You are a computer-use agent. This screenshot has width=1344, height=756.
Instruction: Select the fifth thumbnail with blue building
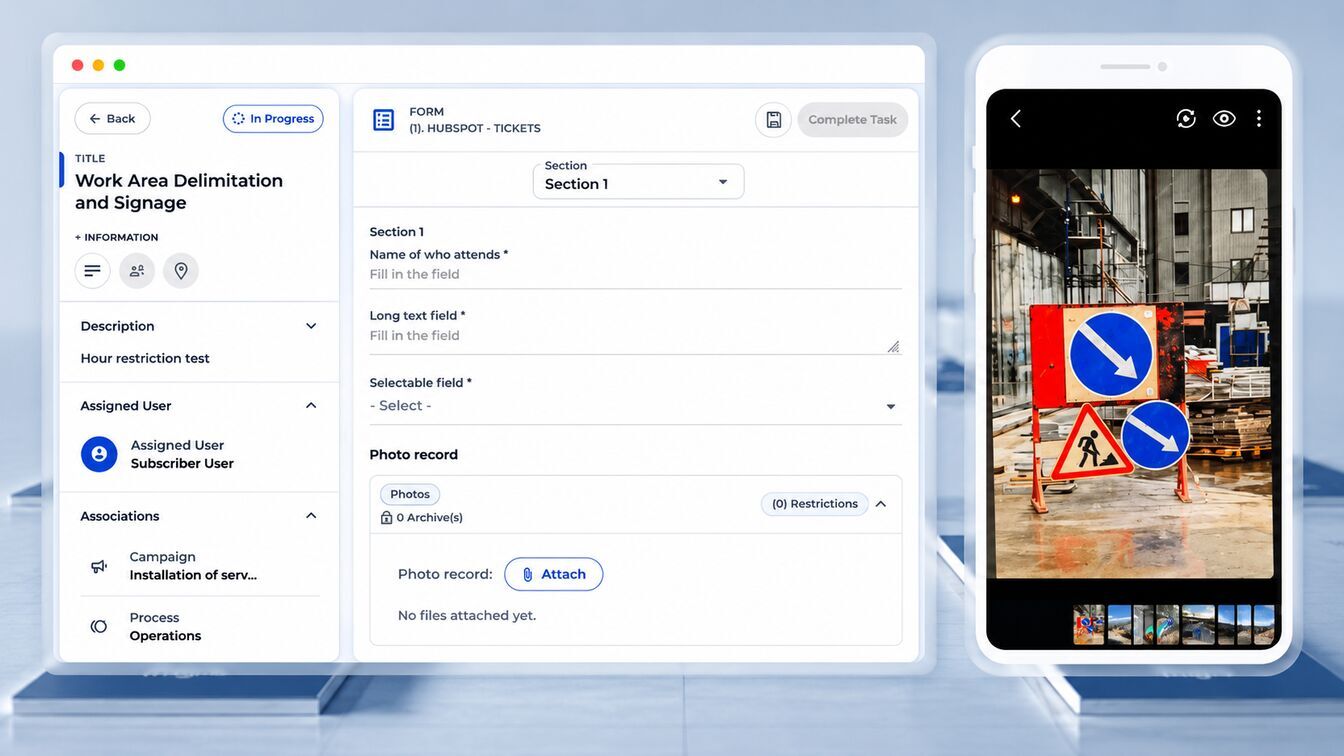pyautogui.click(x=1198, y=625)
